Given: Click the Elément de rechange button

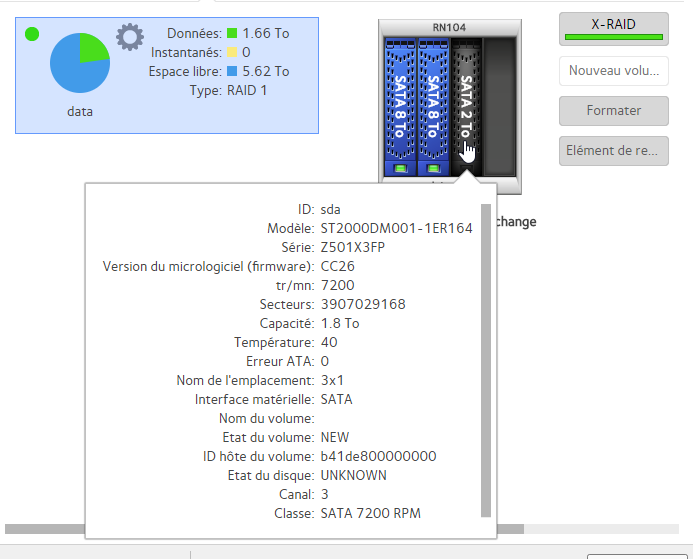Looking at the screenshot, I should click(613, 151).
